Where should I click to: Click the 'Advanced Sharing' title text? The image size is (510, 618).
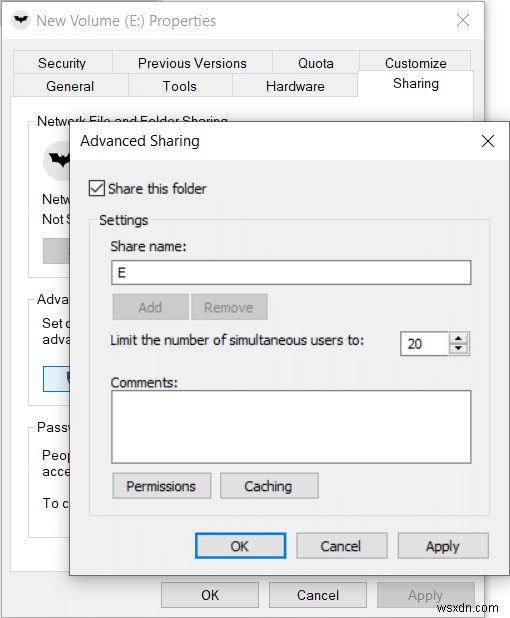[x=140, y=141]
